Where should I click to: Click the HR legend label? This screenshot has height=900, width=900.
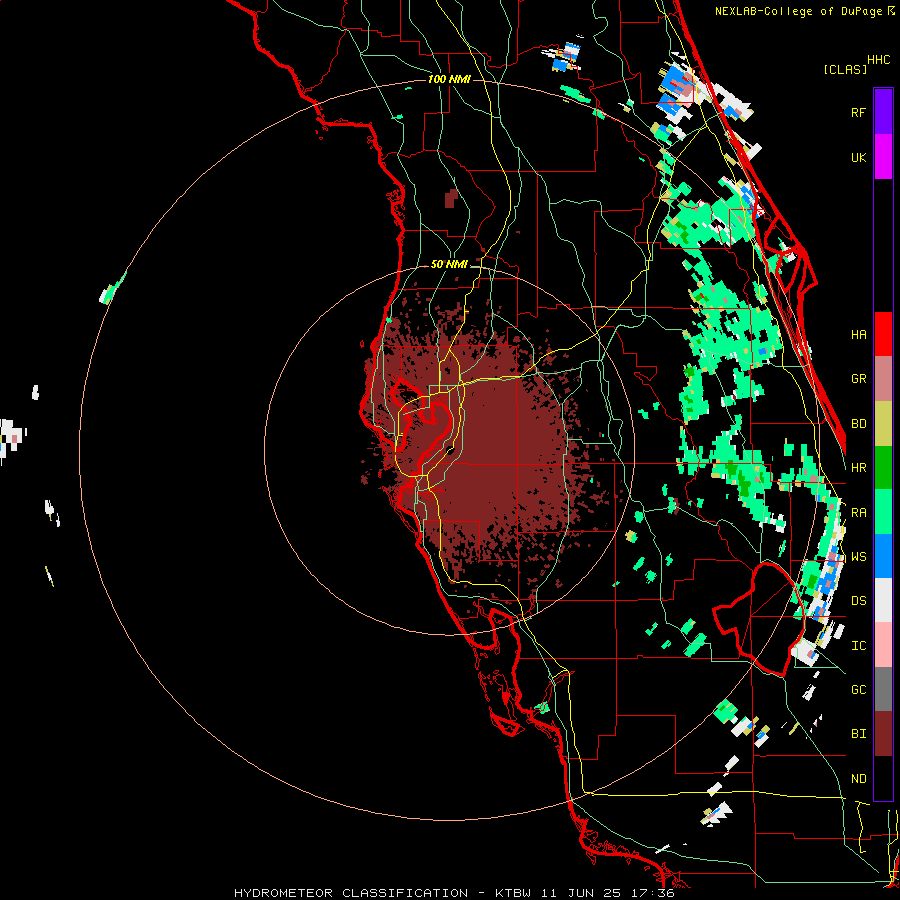[858, 468]
